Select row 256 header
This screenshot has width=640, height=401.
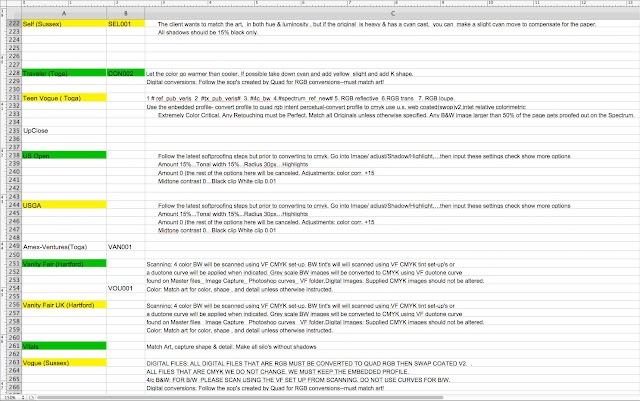tap(14, 305)
